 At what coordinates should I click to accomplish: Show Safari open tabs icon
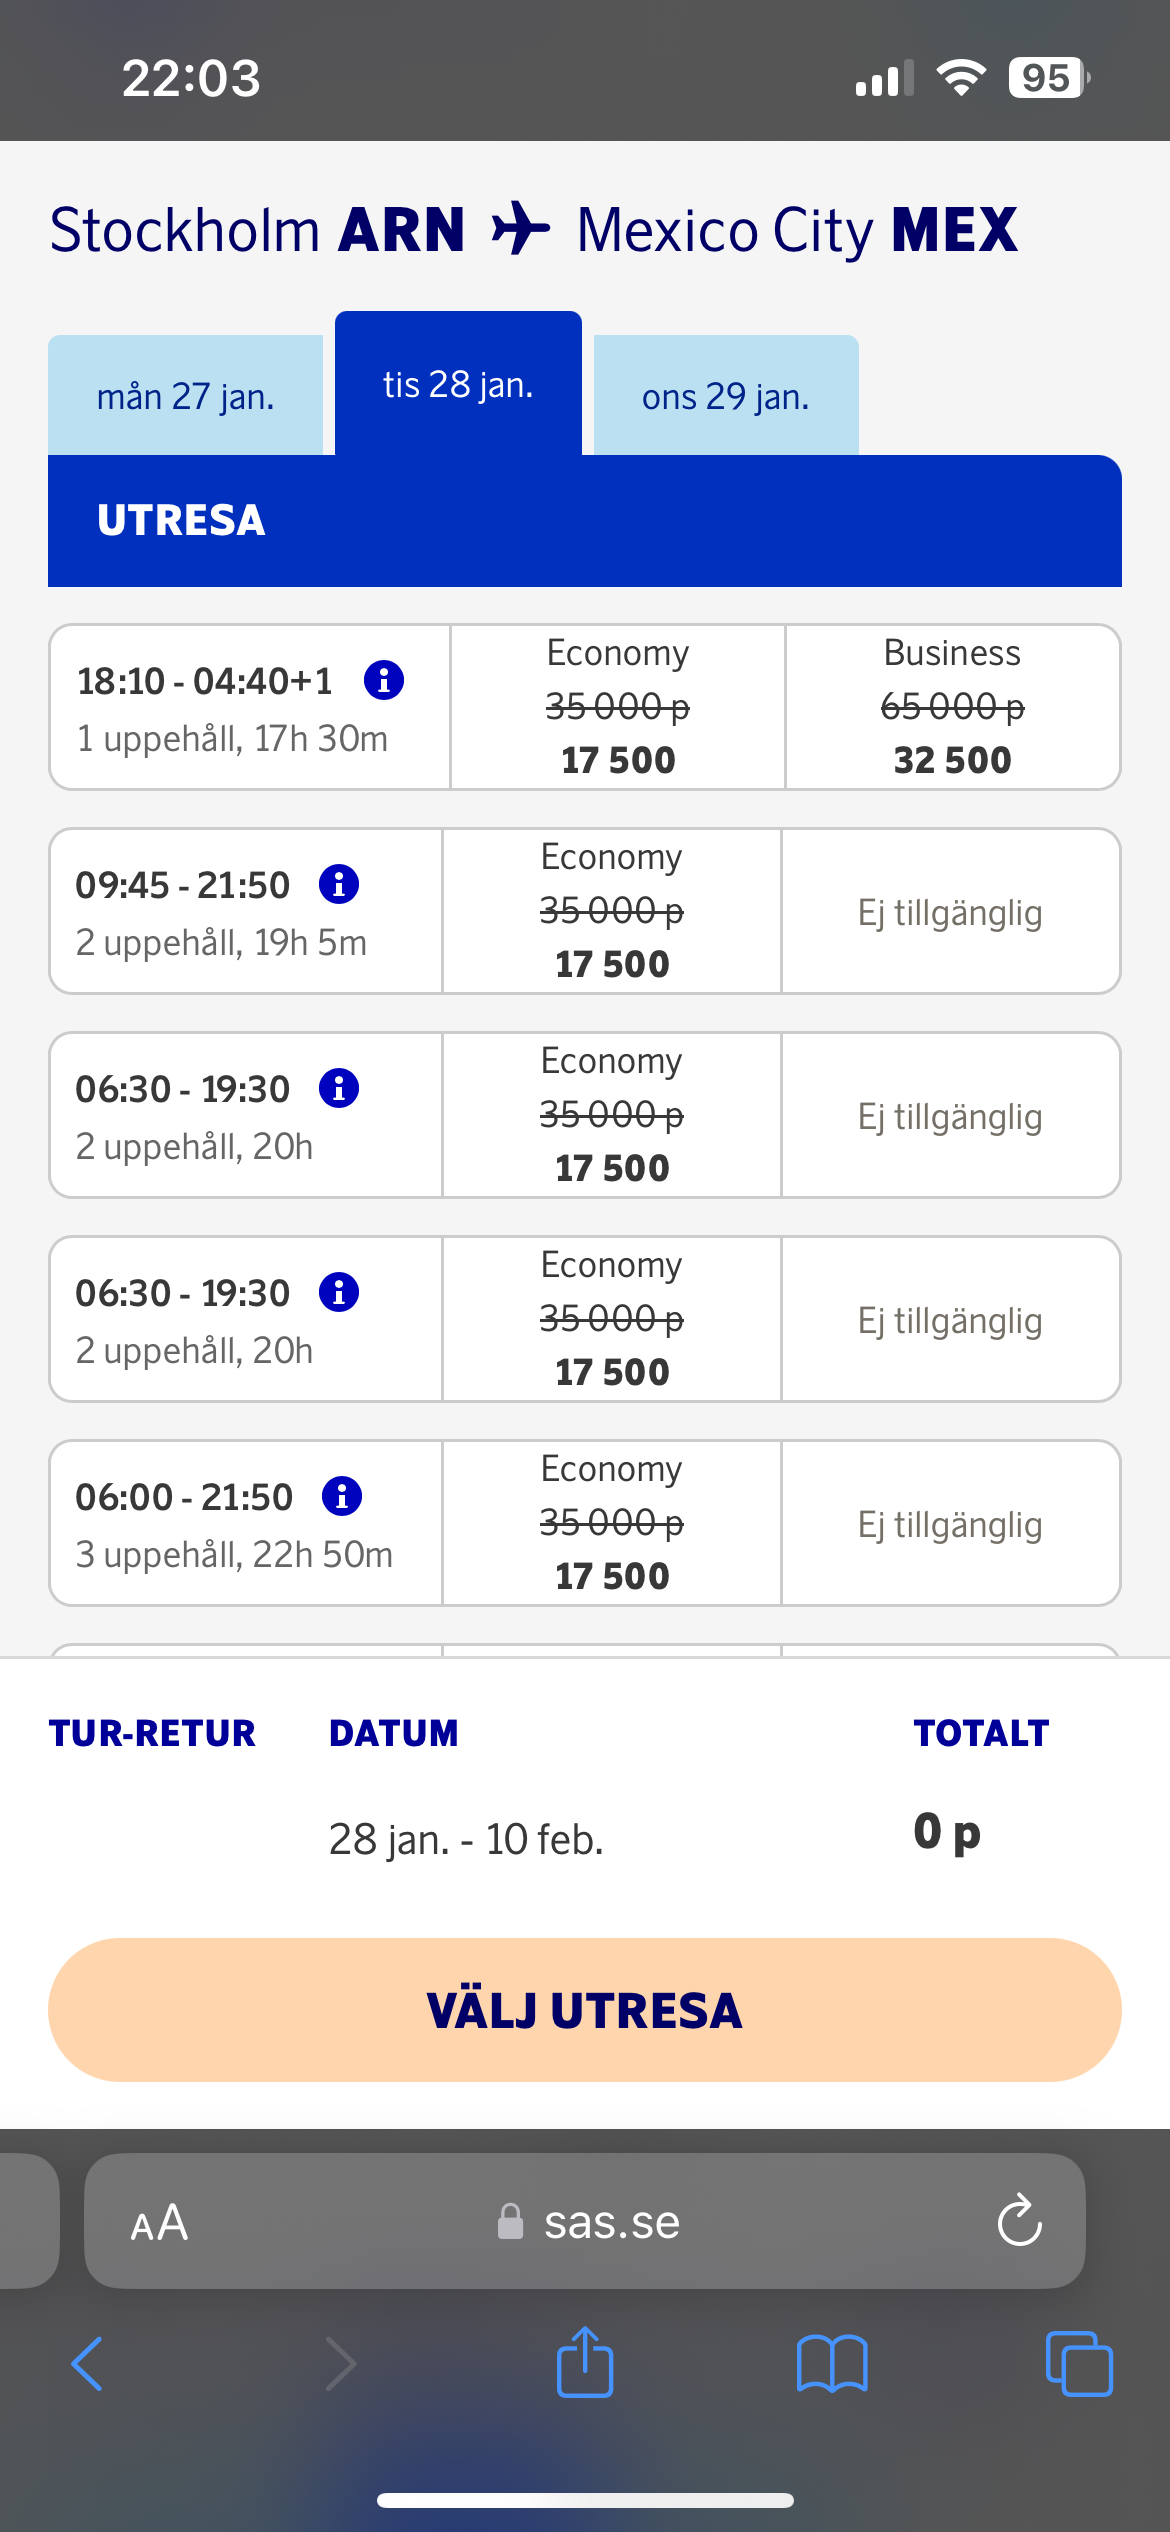[x=1078, y=2363]
